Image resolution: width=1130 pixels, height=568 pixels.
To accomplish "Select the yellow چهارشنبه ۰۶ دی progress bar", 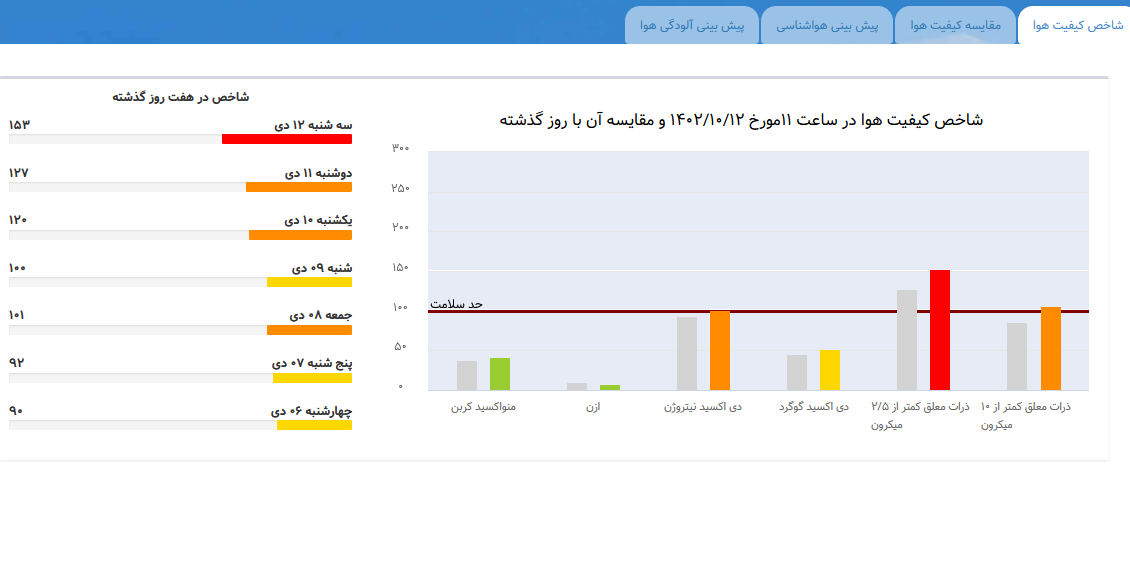I will pyautogui.click(x=314, y=425).
